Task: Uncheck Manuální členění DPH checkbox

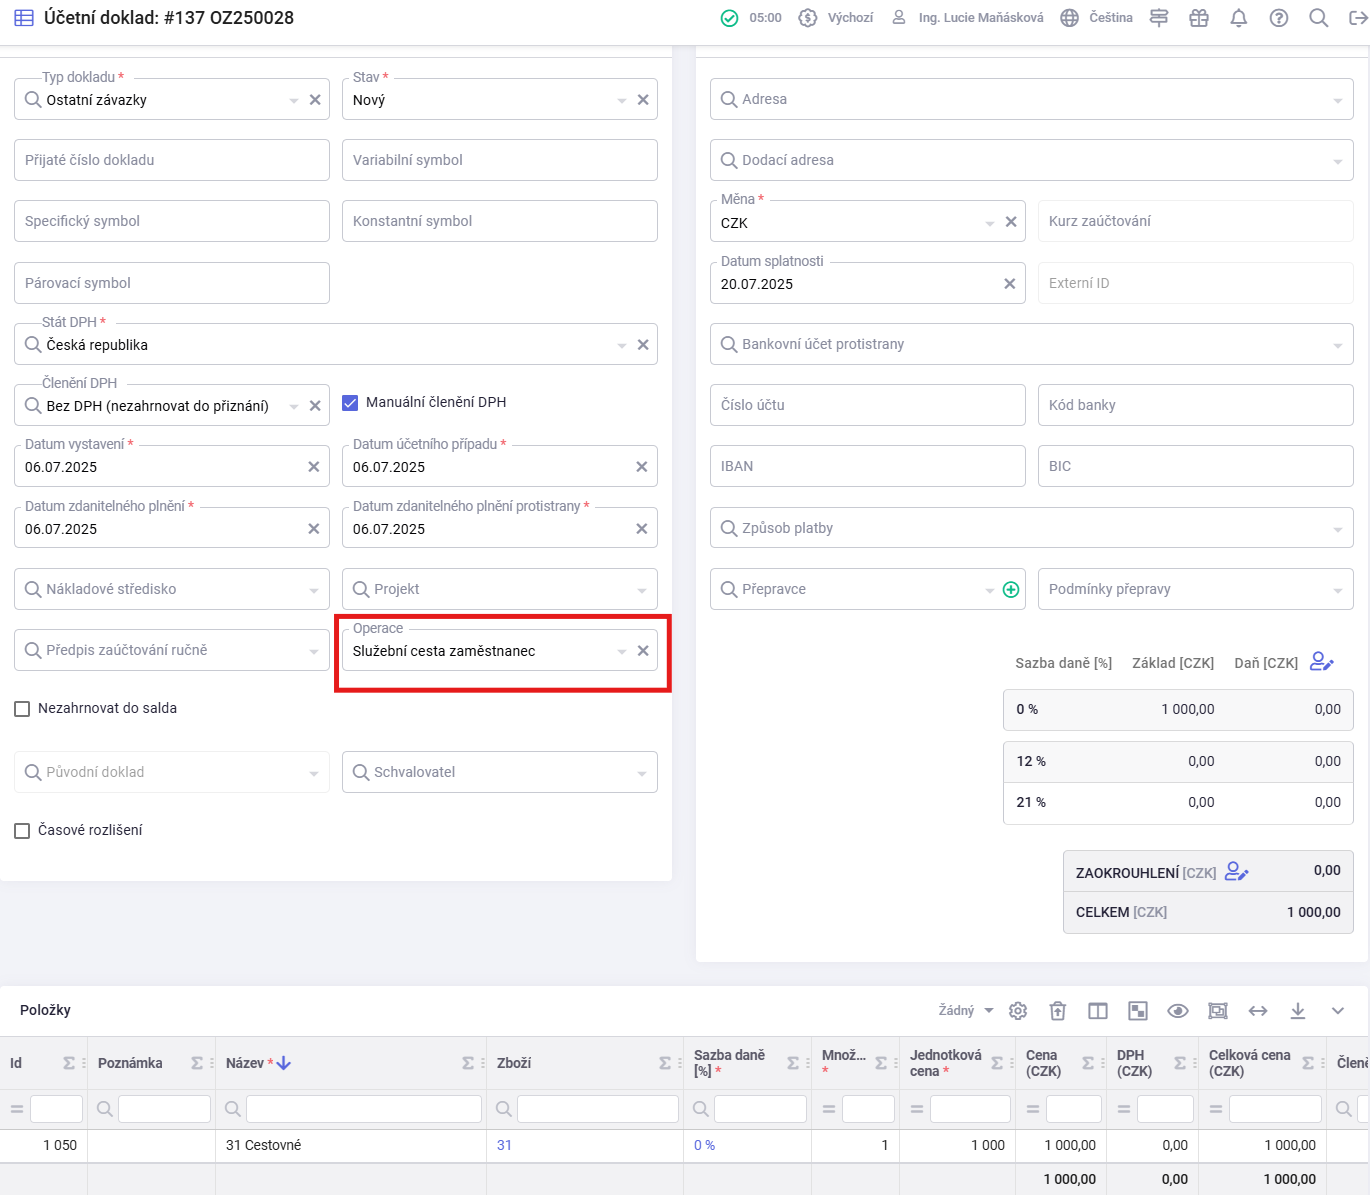Action: click(350, 403)
